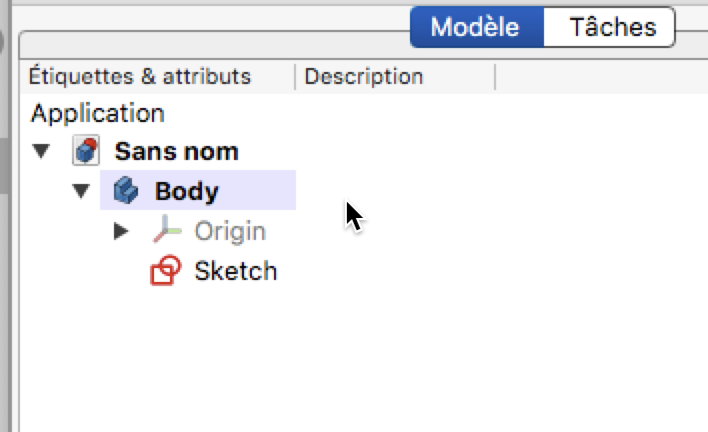
Task: Click the blue Body part icon
Action: 126,190
